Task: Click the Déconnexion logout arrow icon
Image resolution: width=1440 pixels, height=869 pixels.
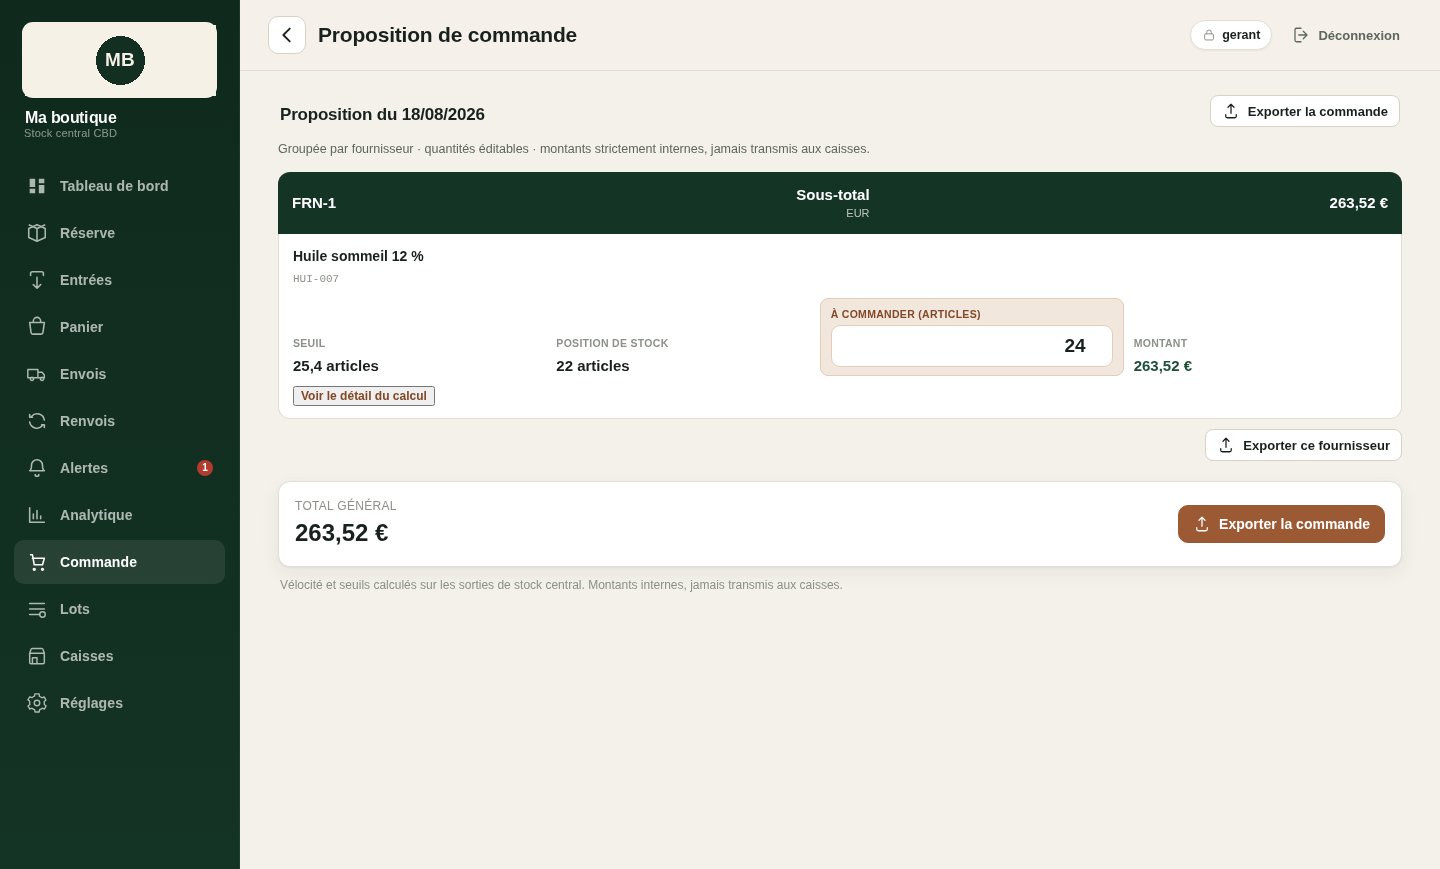Action: click(x=1301, y=35)
